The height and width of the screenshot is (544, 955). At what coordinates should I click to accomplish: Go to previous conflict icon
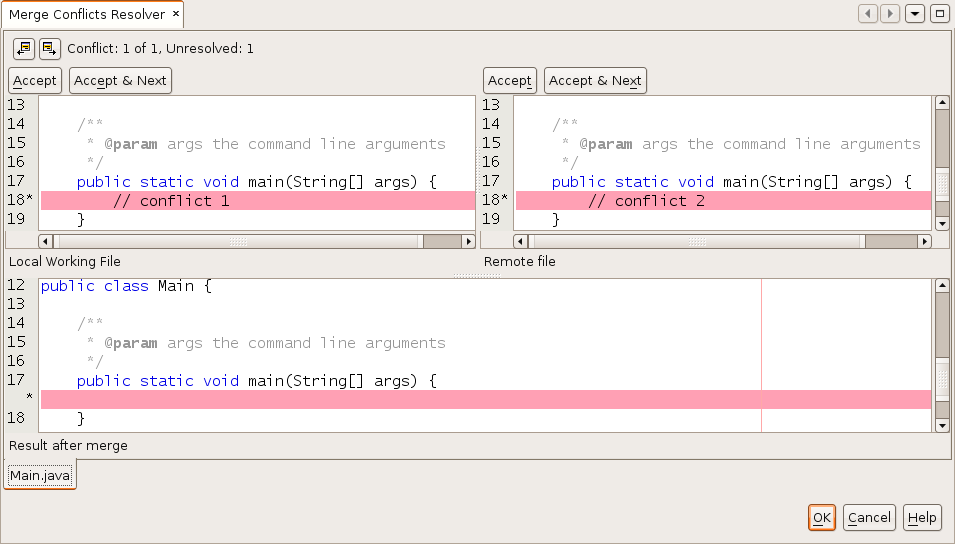(24, 48)
